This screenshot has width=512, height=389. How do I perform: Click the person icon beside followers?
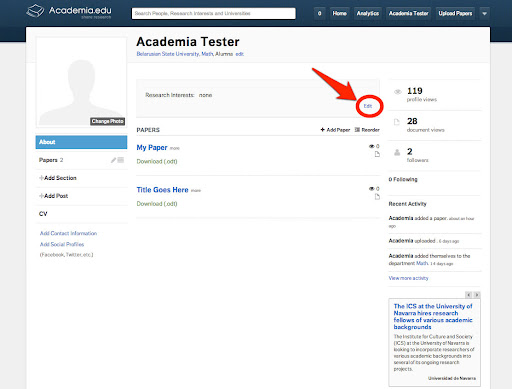click(397, 153)
